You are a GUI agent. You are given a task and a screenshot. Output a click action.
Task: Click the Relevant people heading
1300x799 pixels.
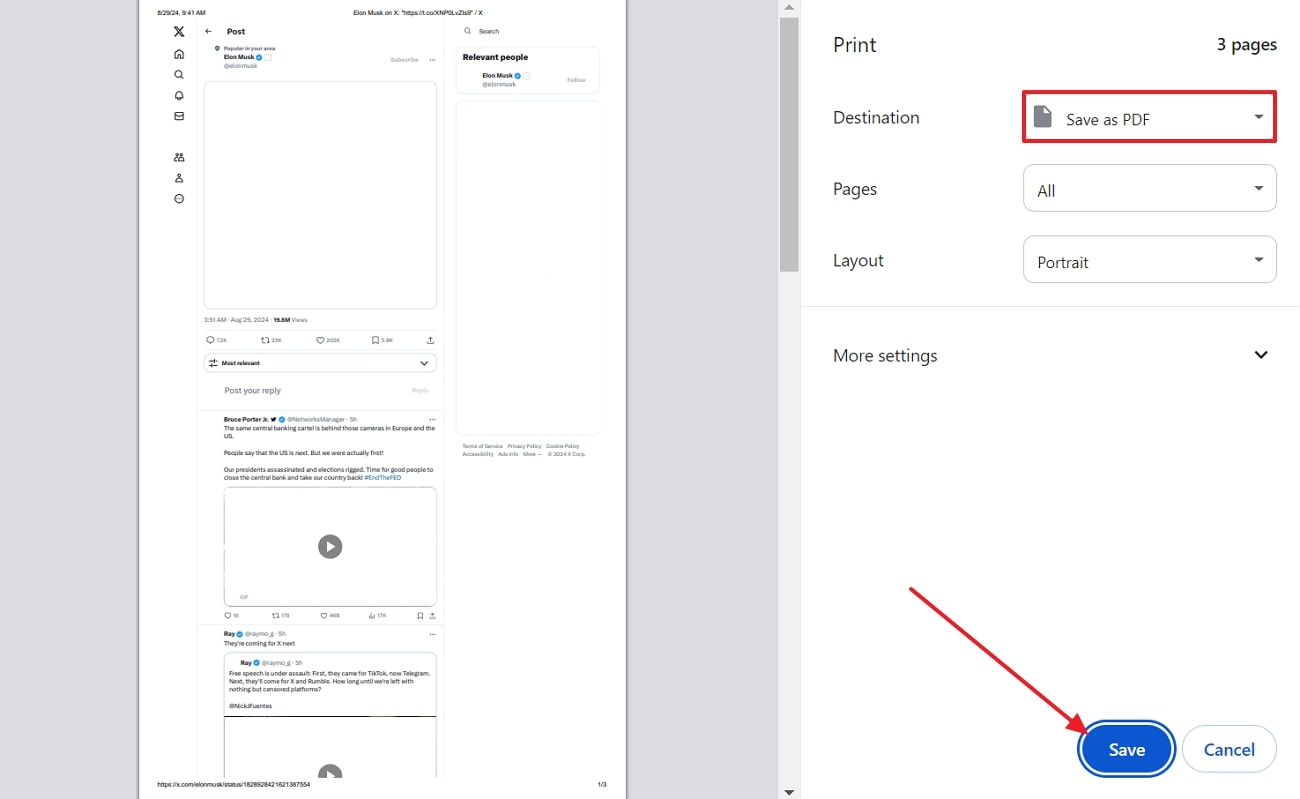pyautogui.click(x=495, y=57)
